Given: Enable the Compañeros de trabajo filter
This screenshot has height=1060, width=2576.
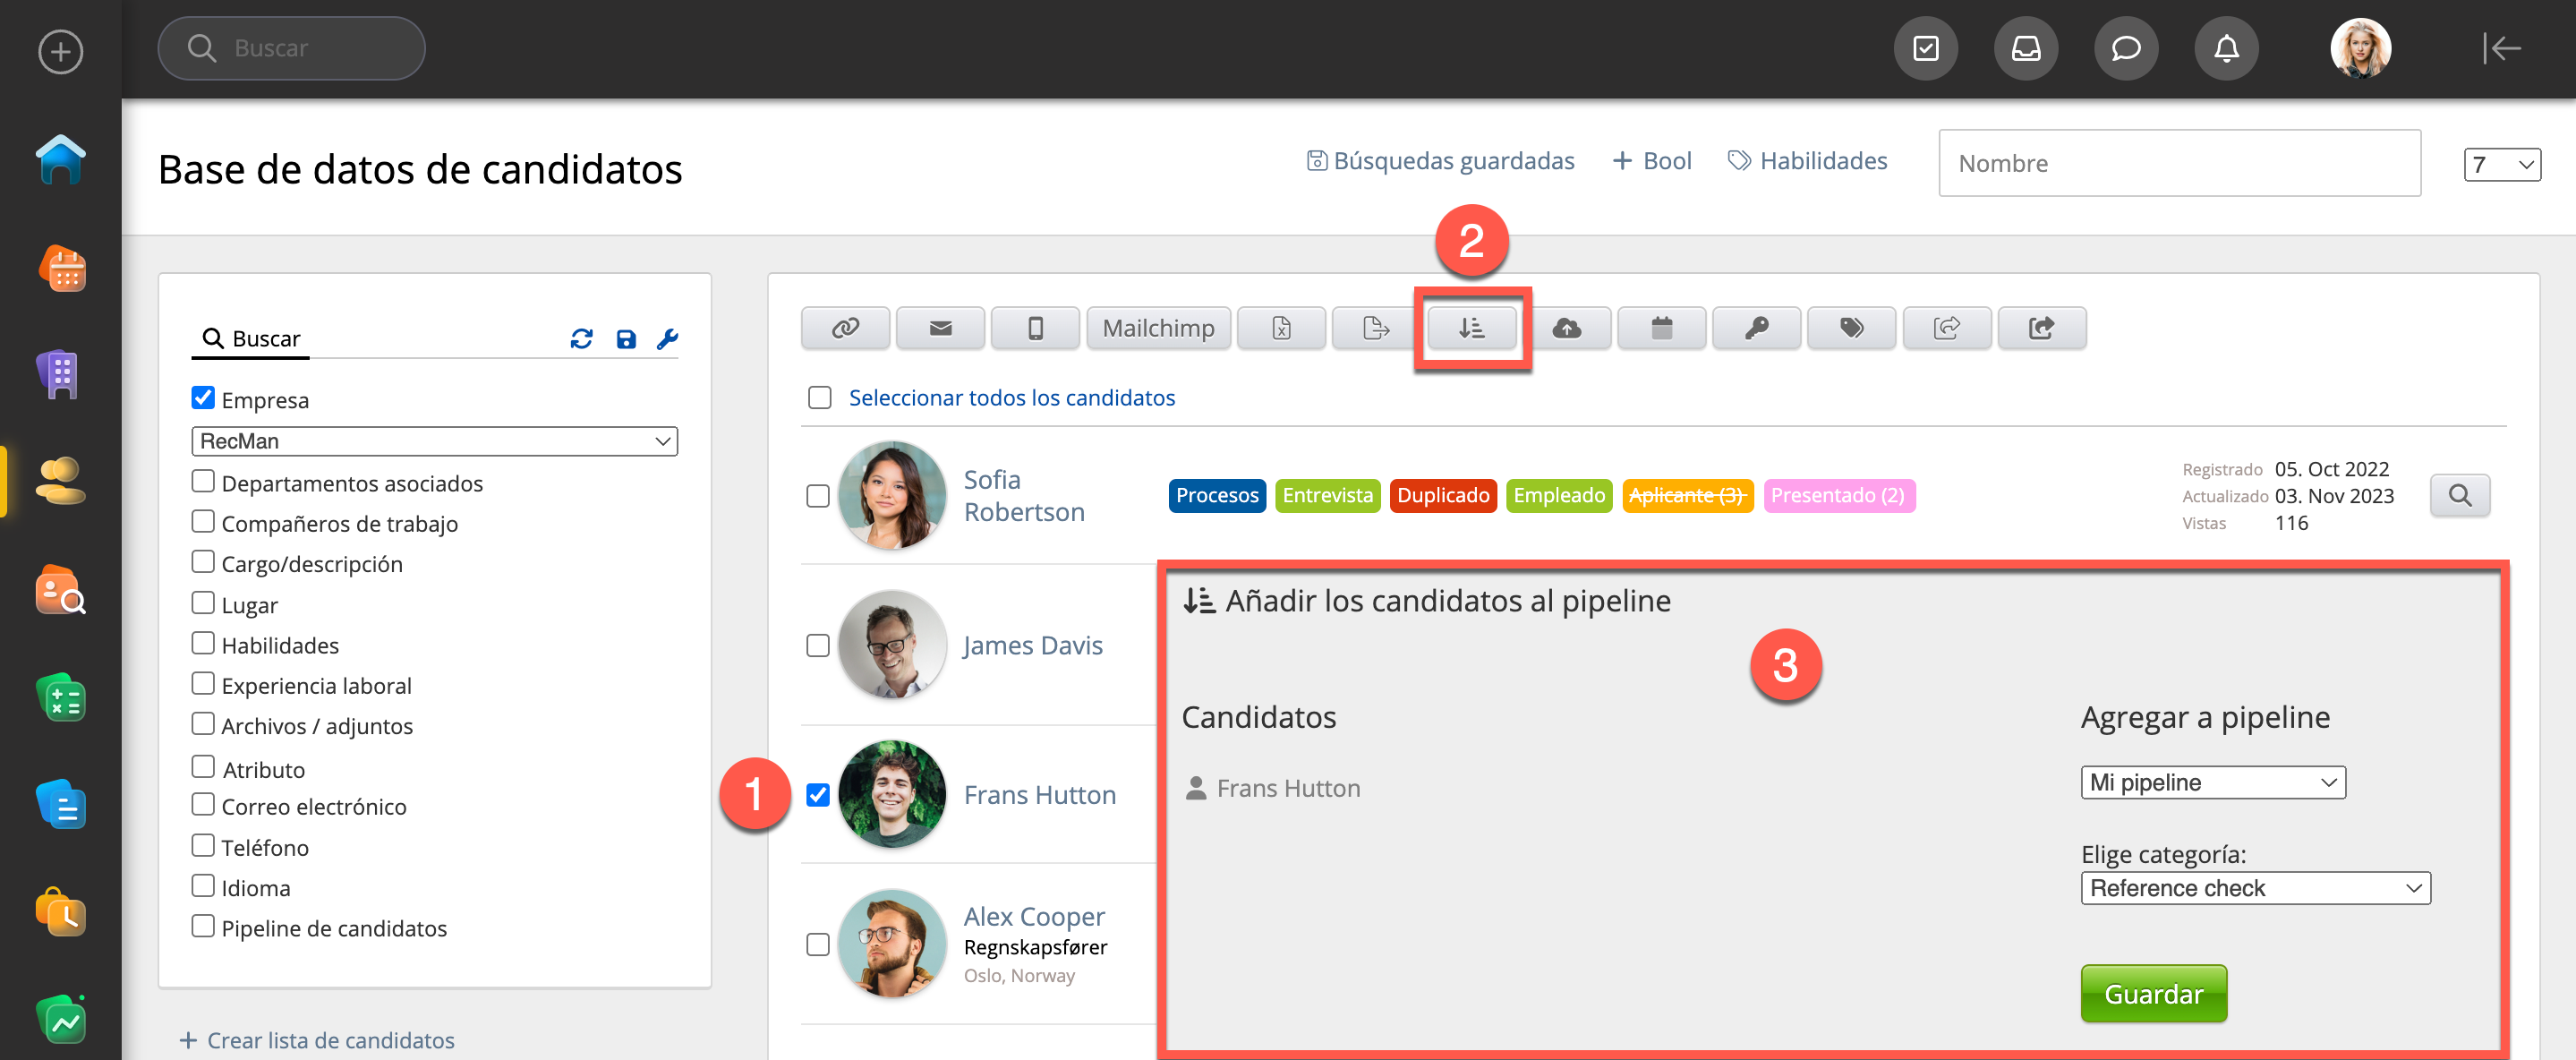Looking at the screenshot, I should pos(203,522).
